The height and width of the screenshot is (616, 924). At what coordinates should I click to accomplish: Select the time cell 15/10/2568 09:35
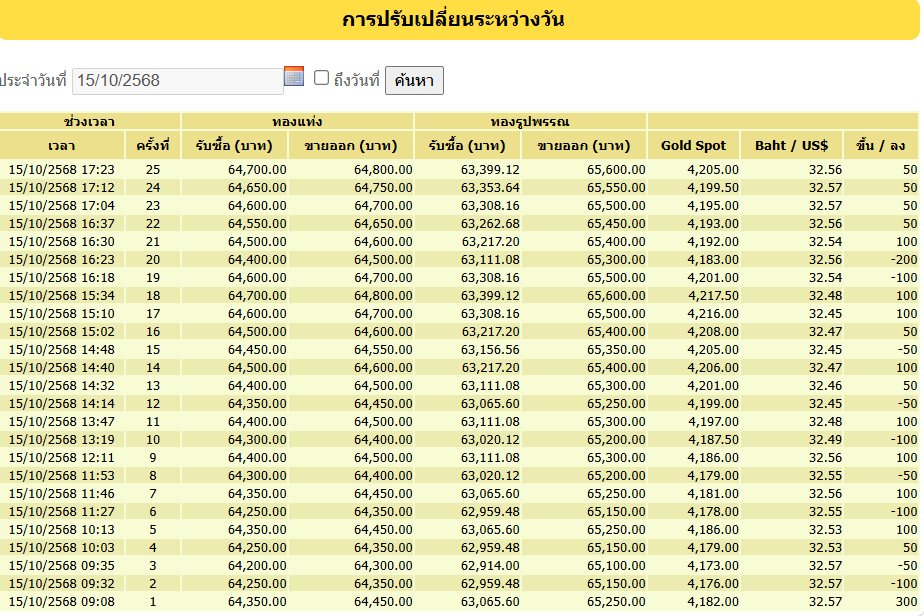62,565
